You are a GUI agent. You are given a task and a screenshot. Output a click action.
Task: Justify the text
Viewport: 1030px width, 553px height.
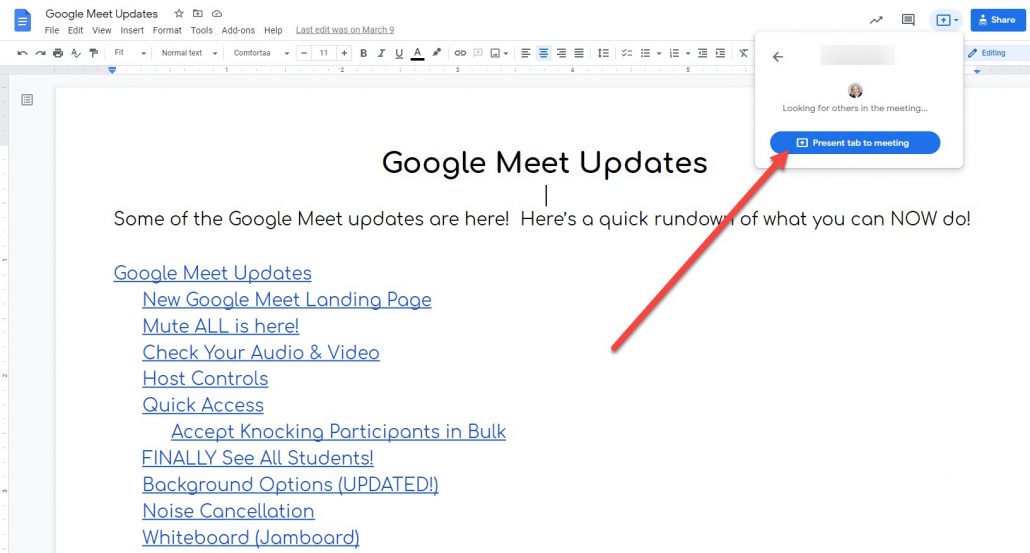click(x=579, y=53)
